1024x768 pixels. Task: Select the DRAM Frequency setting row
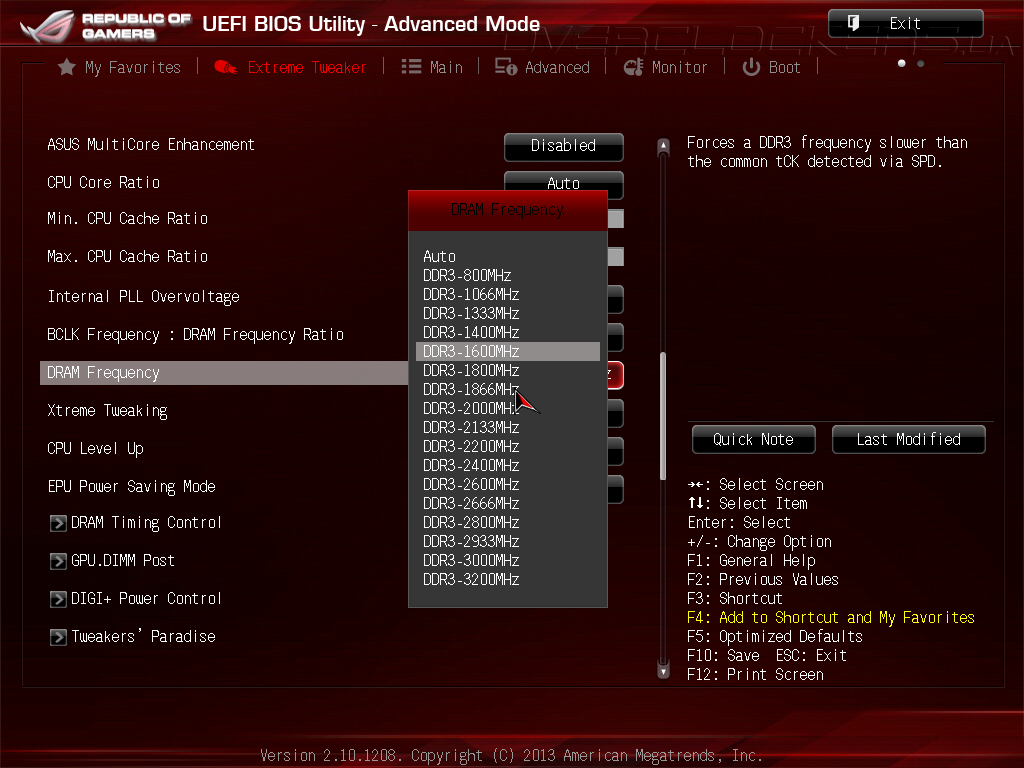224,373
